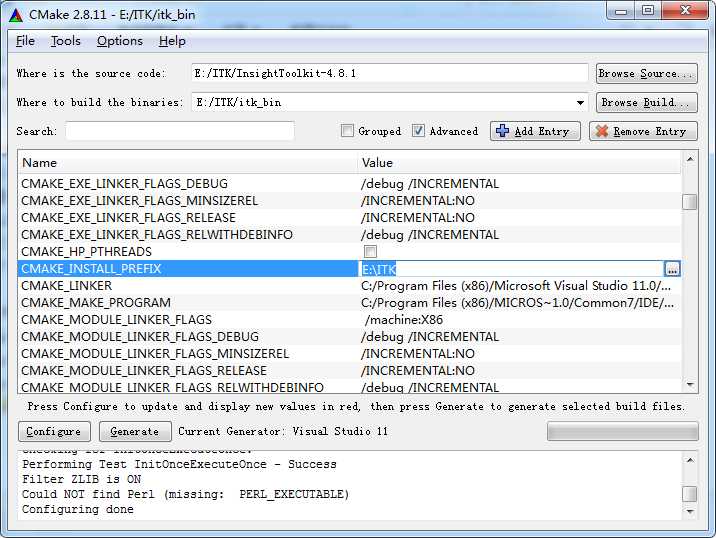Click the CMAKE_MAKE_PROGRAM MICROS~1.0 path value
This screenshot has height=538, width=716.
[517, 303]
